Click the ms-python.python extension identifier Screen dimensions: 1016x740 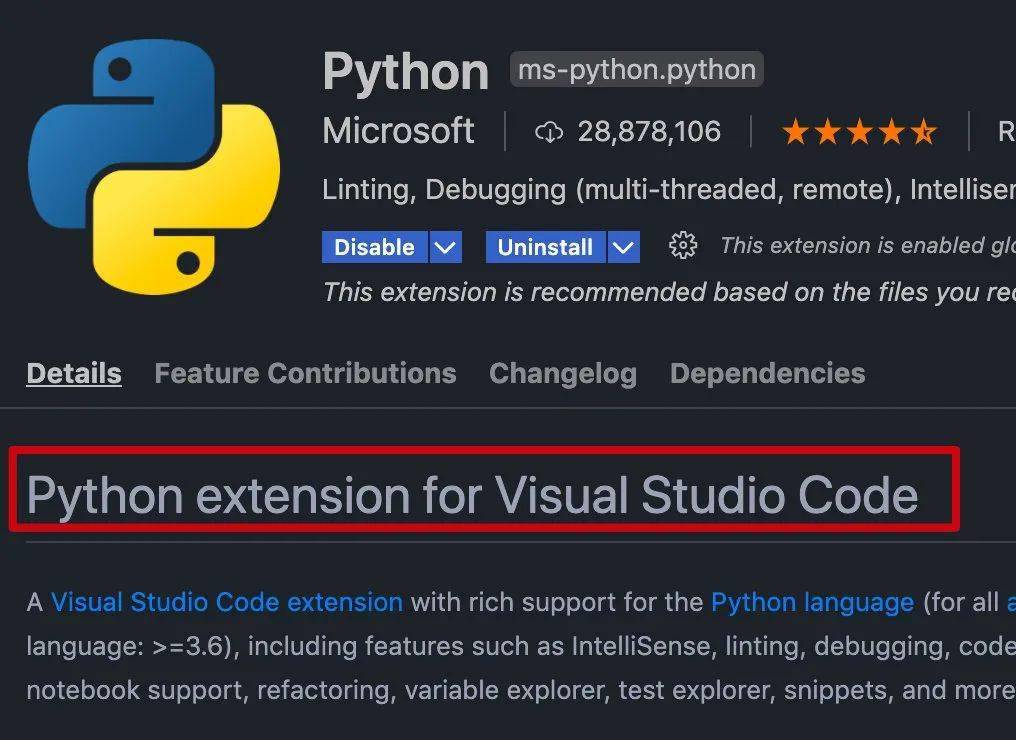click(x=637, y=69)
